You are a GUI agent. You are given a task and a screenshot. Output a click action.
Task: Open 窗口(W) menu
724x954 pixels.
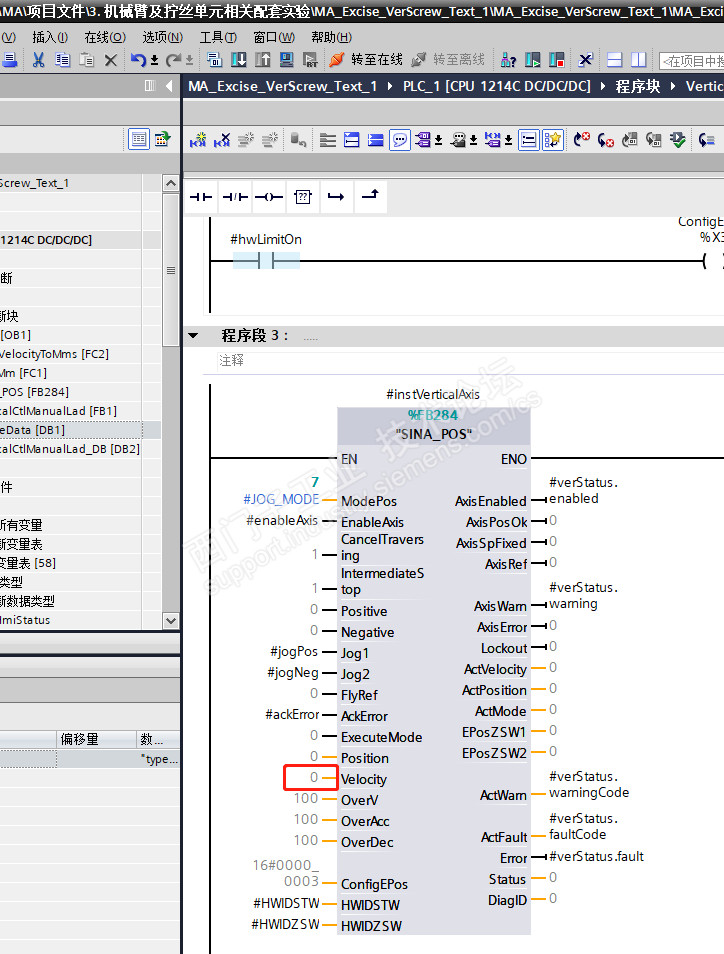point(274,37)
